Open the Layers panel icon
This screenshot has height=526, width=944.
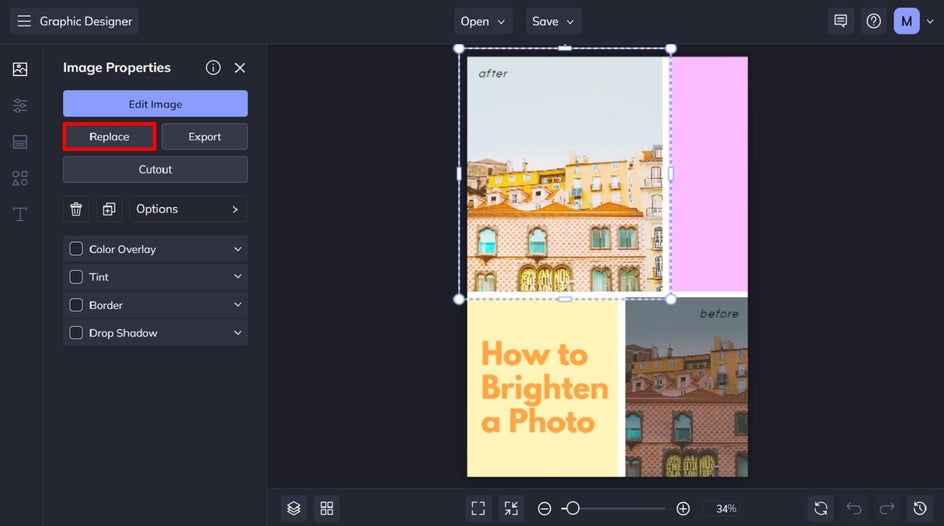click(293, 508)
